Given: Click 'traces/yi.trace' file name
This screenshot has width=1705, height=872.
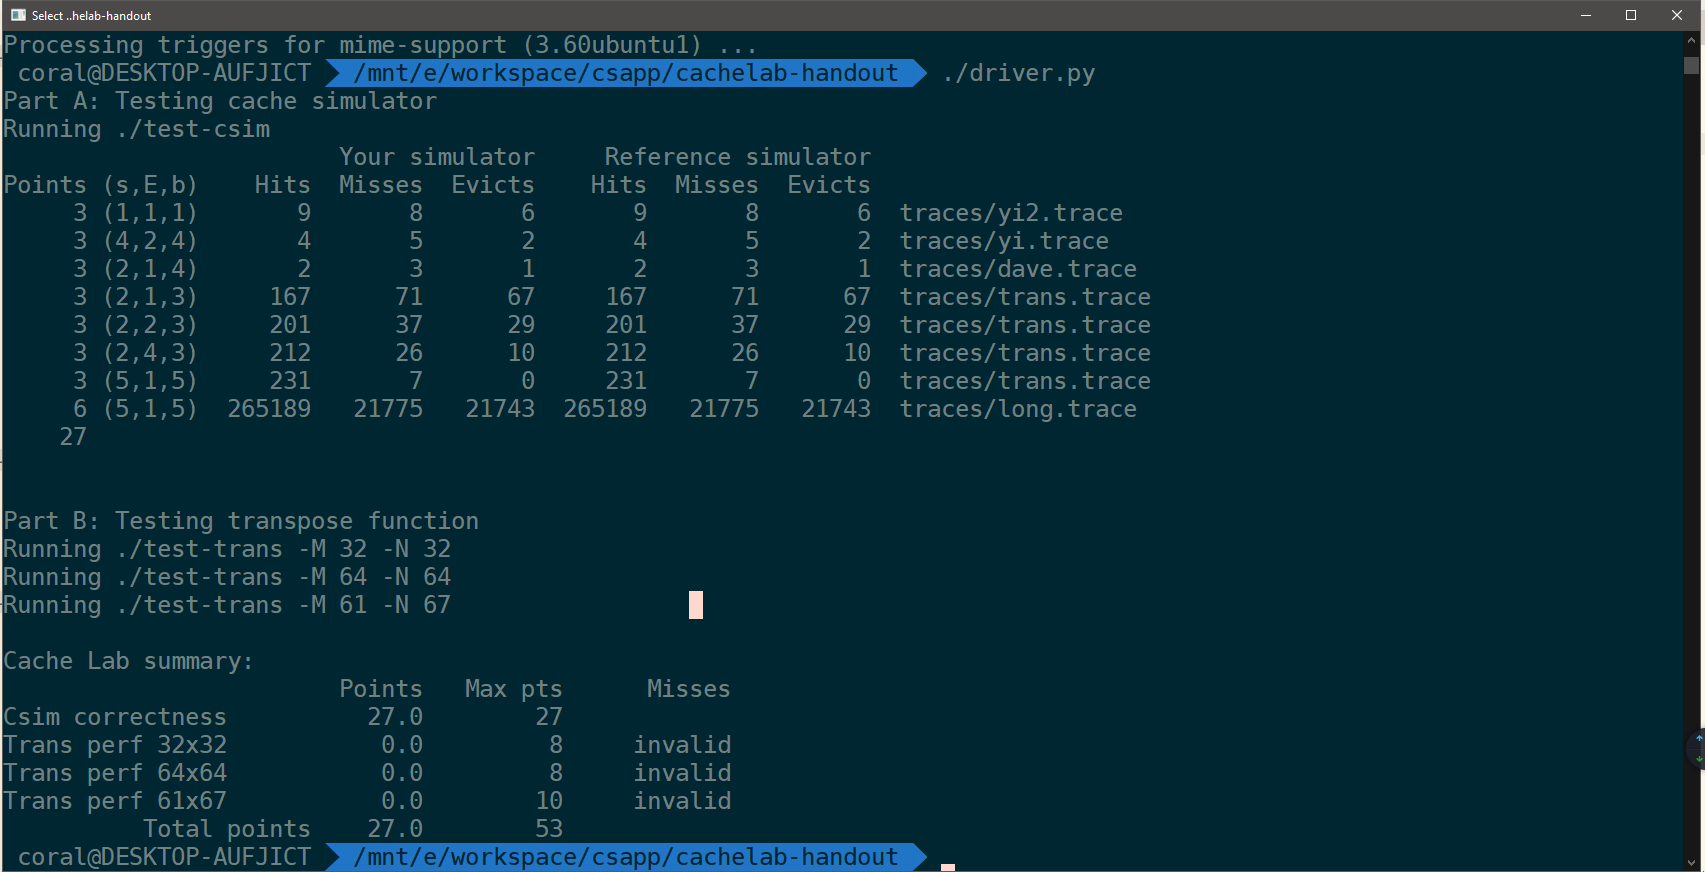Looking at the screenshot, I should pyautogui.click(x=1004, y=241).
